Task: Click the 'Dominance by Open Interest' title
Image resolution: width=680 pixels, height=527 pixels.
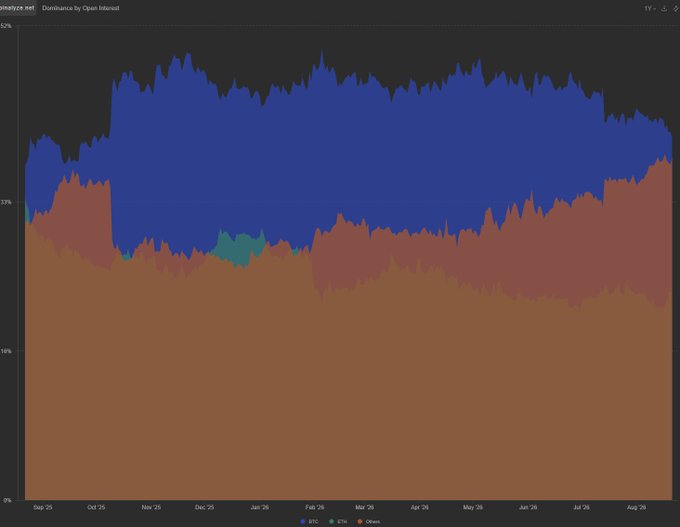Action: [81, 8]
